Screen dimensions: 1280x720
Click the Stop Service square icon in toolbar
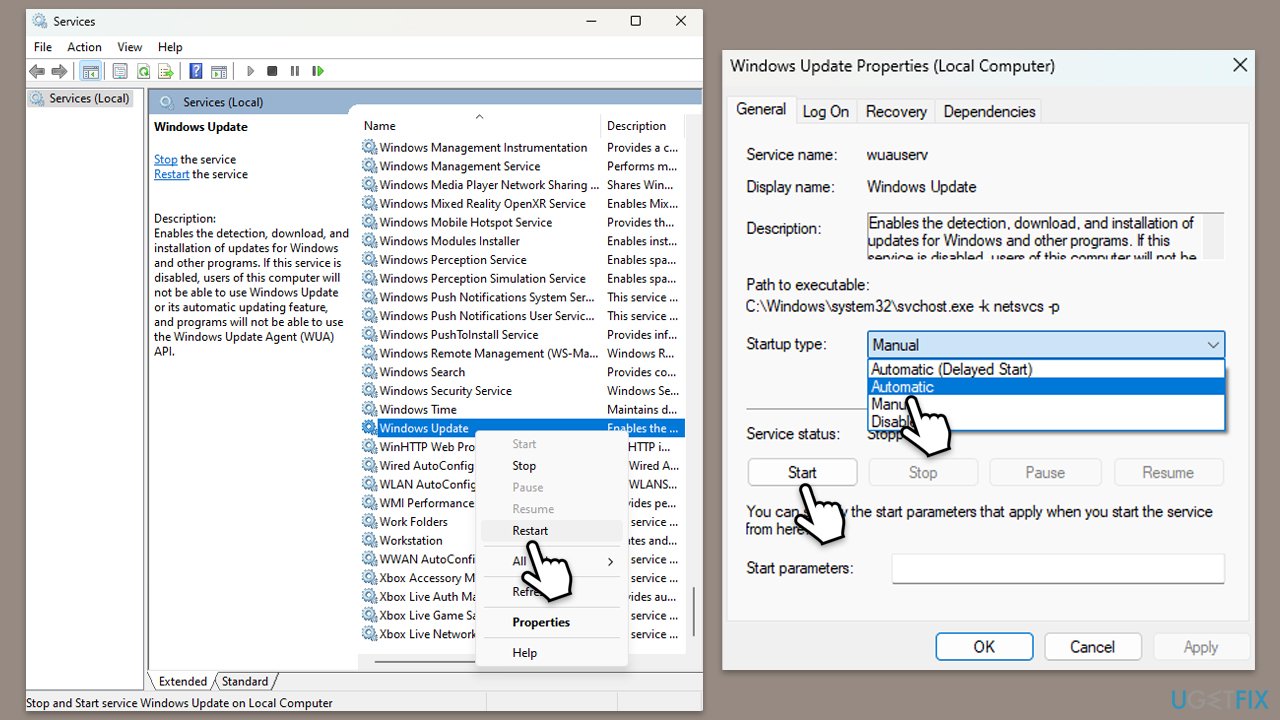click(272, 71)
